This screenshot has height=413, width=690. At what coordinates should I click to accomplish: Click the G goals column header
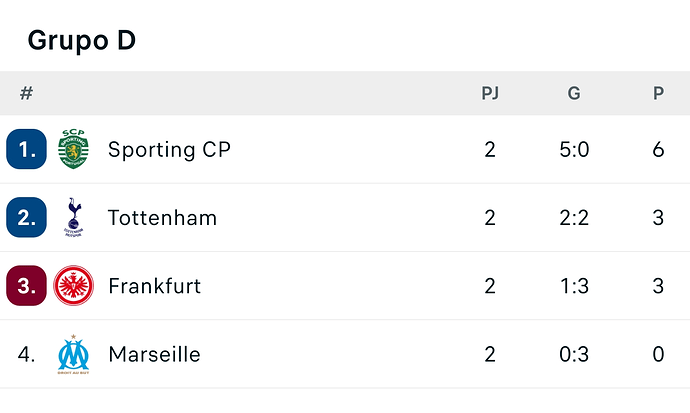coord(574,93)
